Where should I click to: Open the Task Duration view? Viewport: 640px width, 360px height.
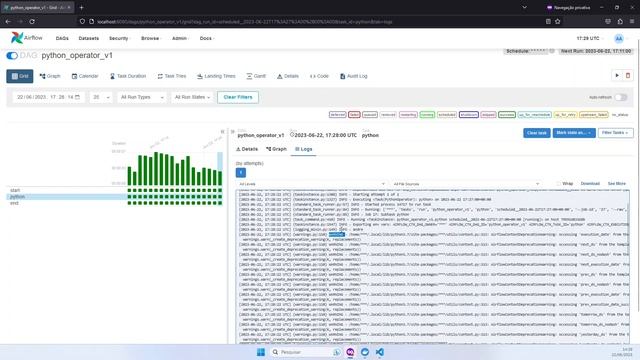pos(128,76)
